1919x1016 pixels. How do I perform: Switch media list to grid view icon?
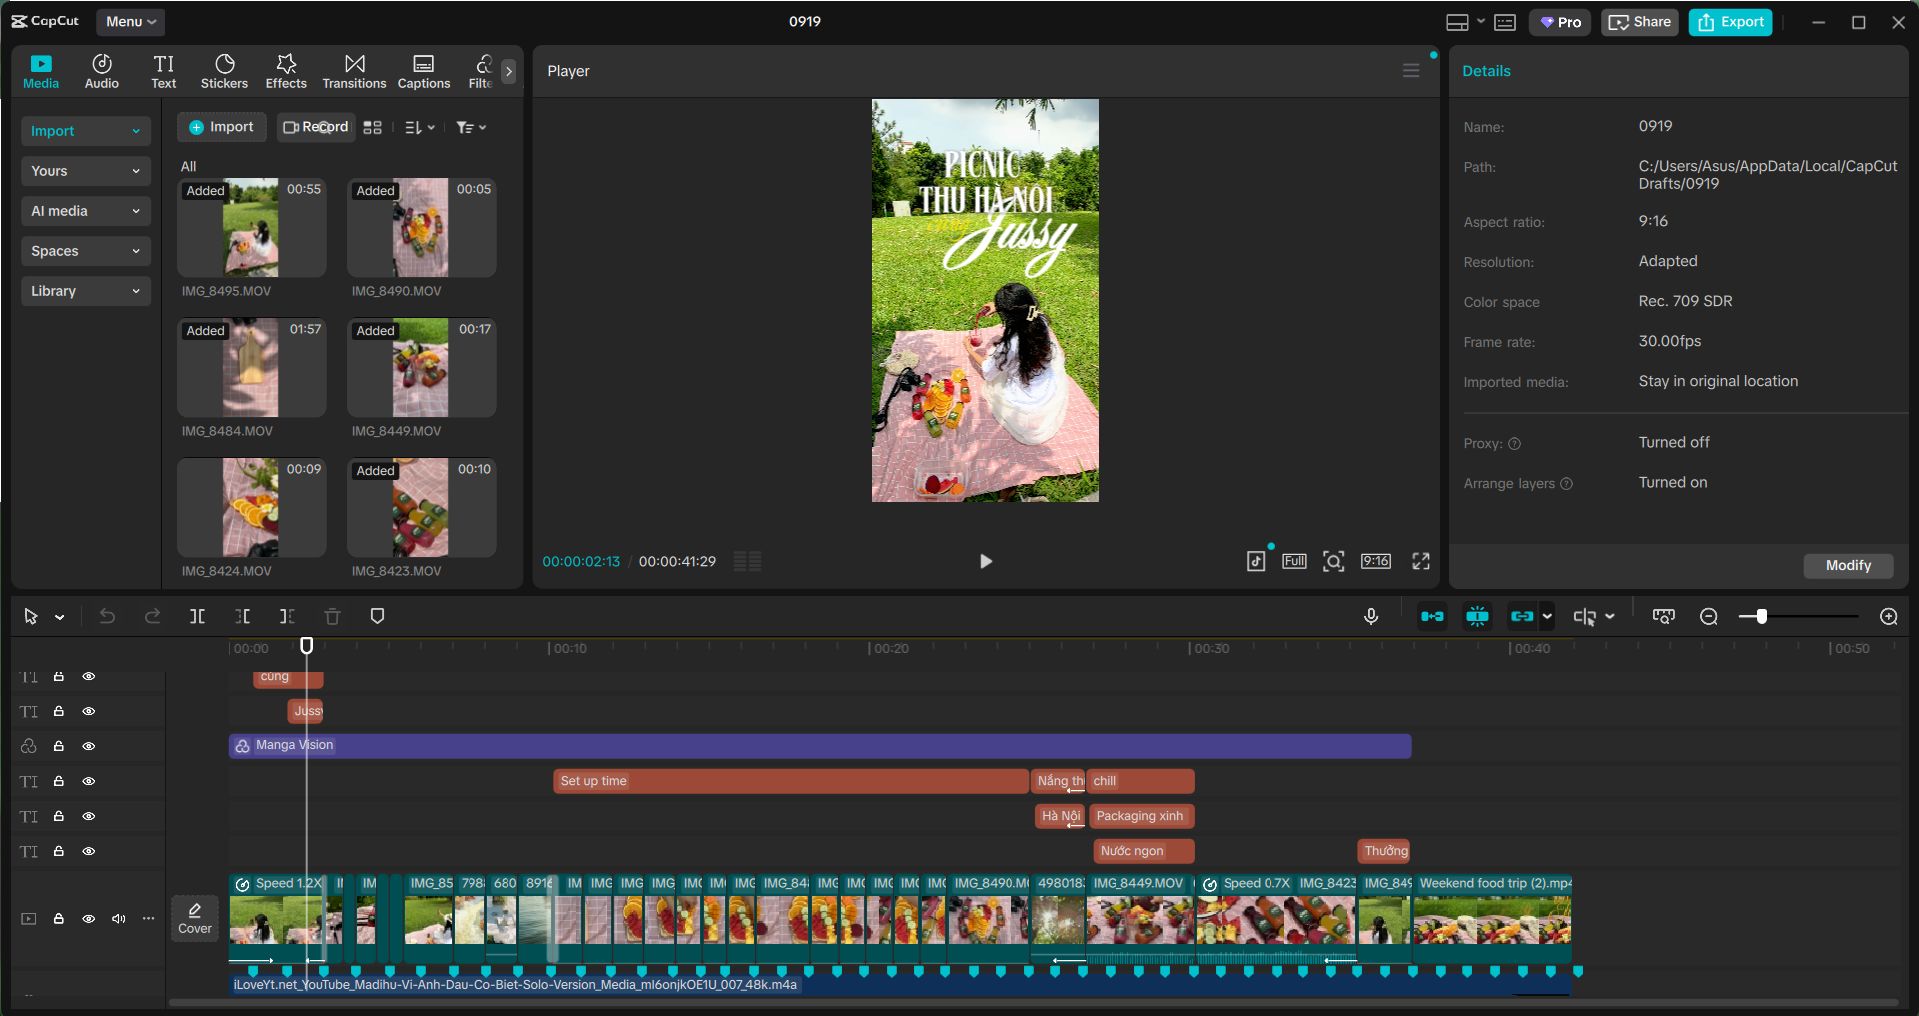tap(373, 127)
